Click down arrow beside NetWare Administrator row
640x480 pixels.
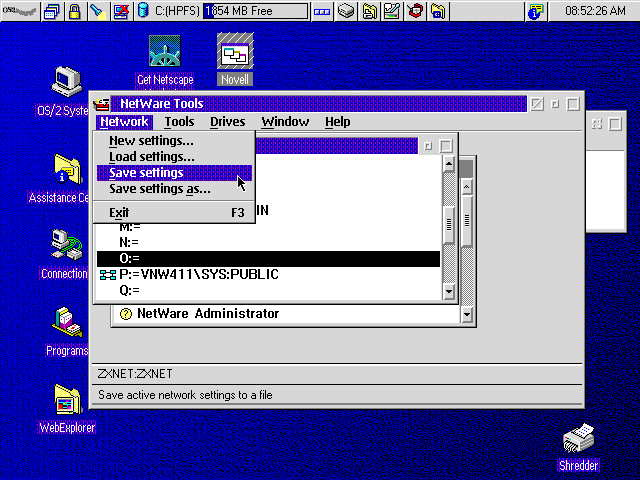[467, 315]
